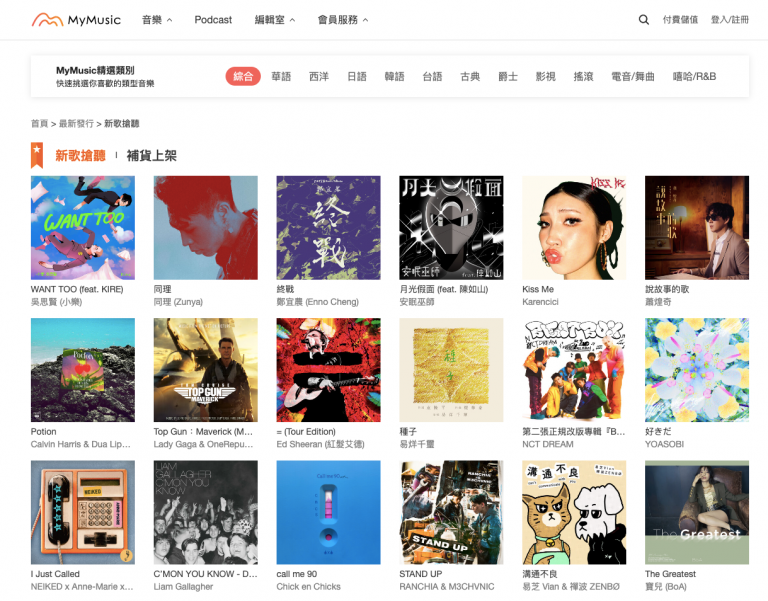
Task: Open the Top Gun Maverick album cover
Action: (x=206, y=370)
